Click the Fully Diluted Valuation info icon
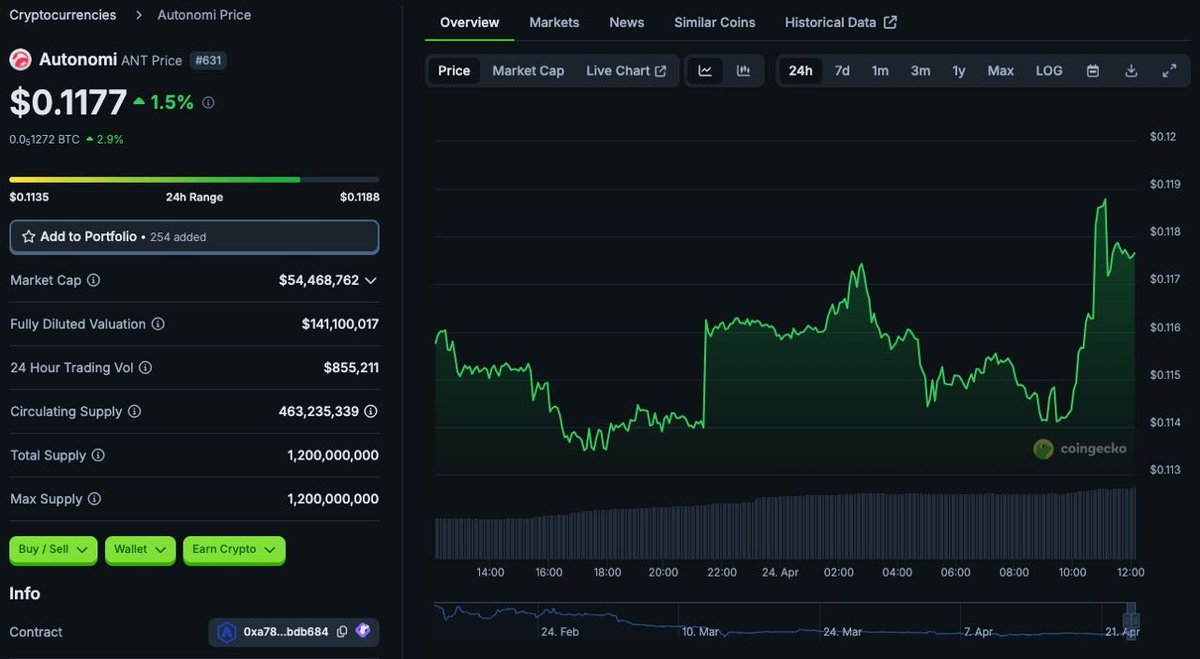The height and width of the screenshot is (659, 1200). pyautogui.click(x=158, y=324)
